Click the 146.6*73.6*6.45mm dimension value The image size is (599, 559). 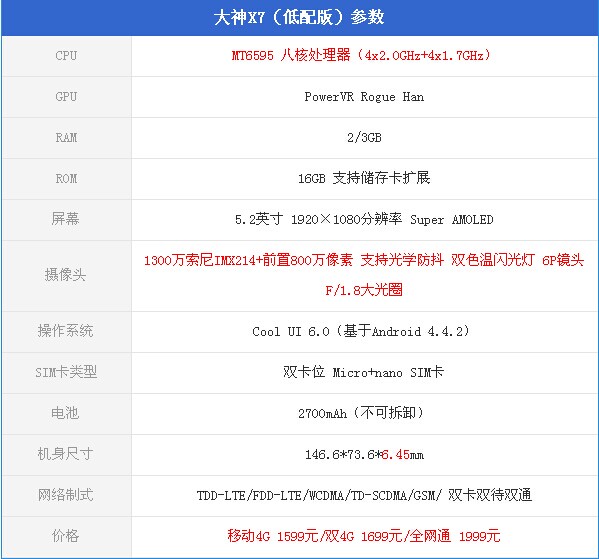pyautogui.click(x=364, y=455)
